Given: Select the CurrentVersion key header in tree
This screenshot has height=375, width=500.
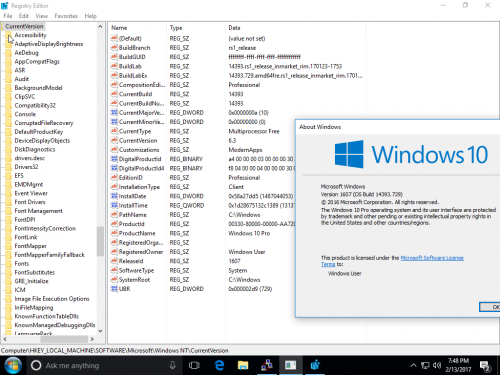Looking at the screenshot, I should pyautogui.click(x=24, y=26).
